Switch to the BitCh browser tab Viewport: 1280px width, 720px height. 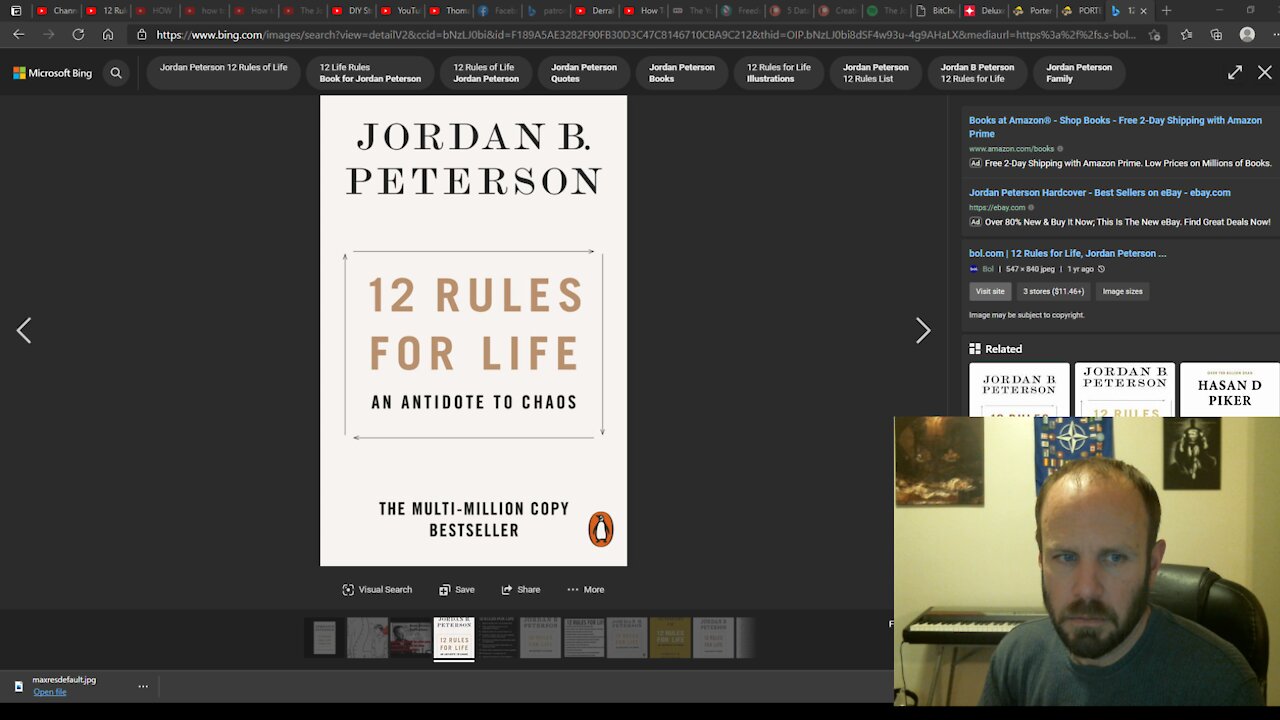(x=938, y=11)
